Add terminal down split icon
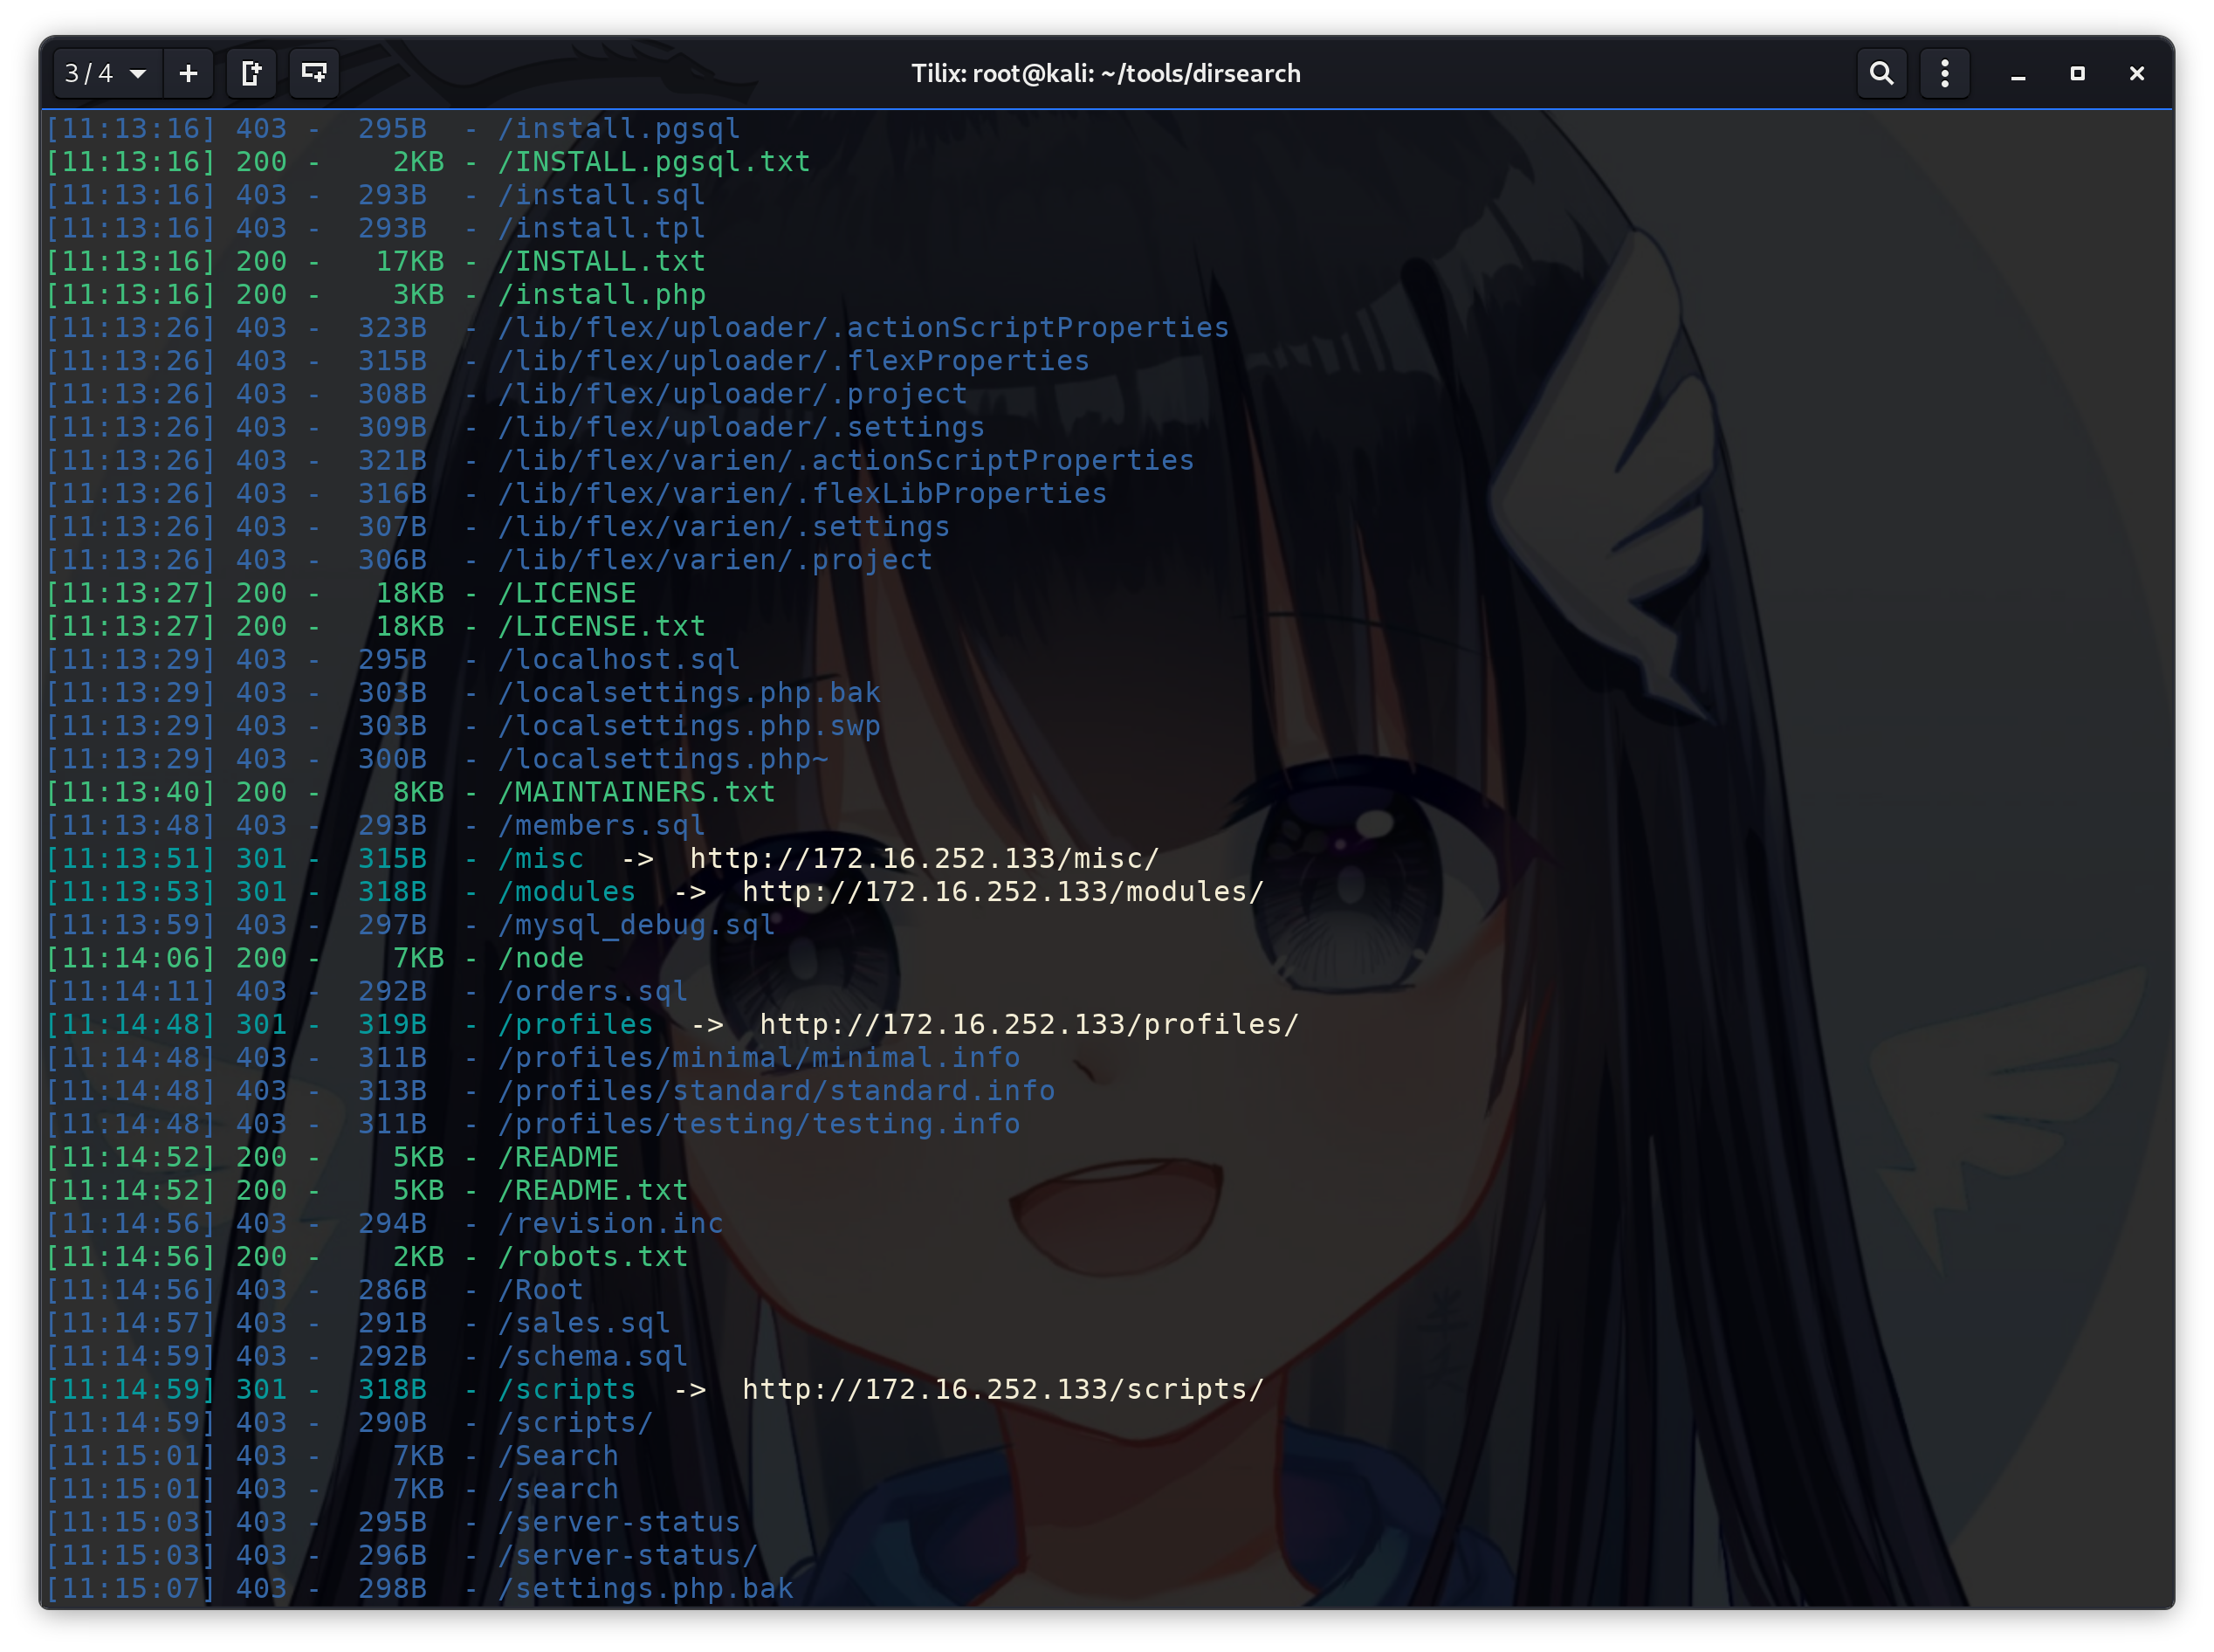Image resolution: width=2214 pixels, height=1652 pixels. (314, 73)
